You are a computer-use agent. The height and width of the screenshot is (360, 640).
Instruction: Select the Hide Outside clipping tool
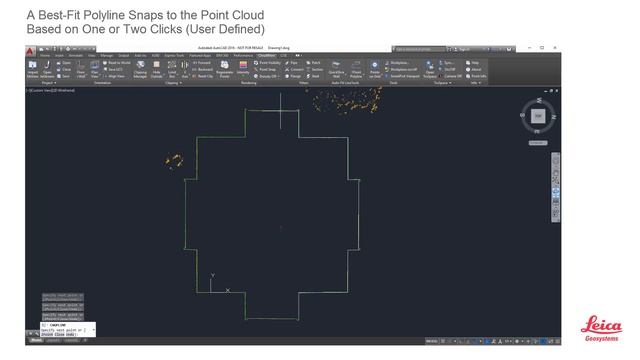point(156,69)
